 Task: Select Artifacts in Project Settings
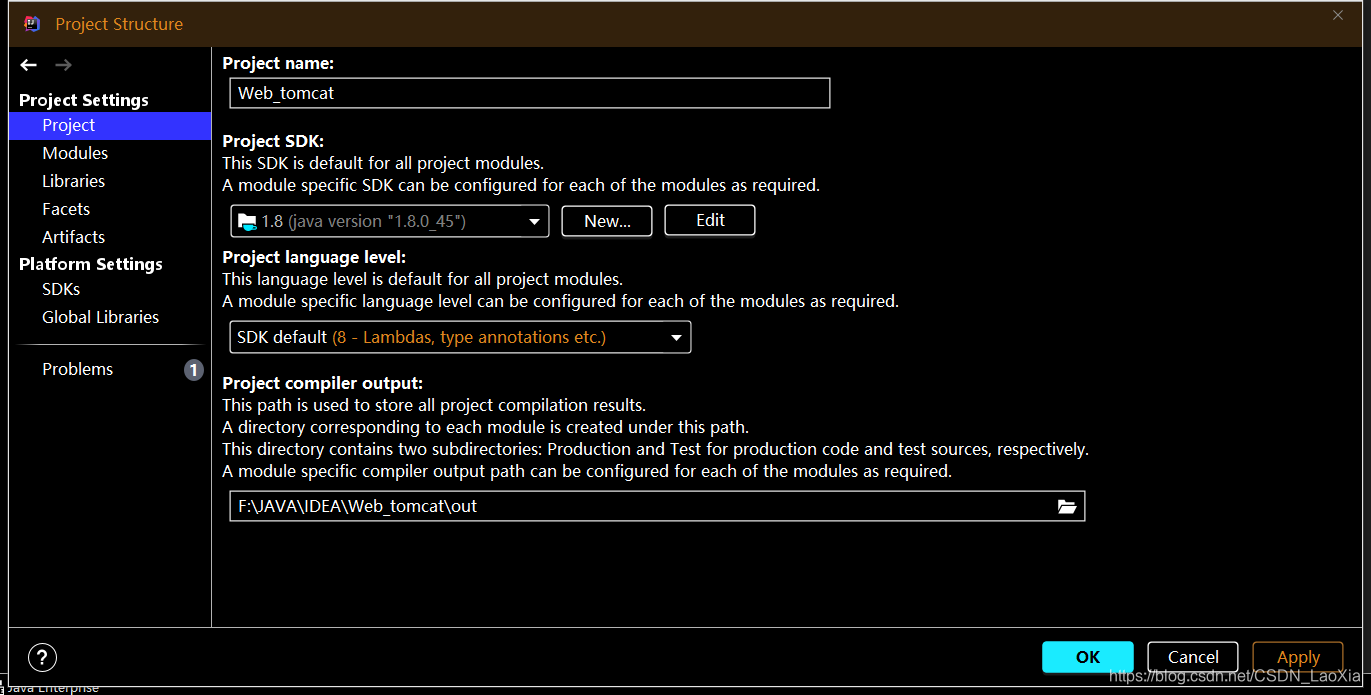(x=73, y=236)
